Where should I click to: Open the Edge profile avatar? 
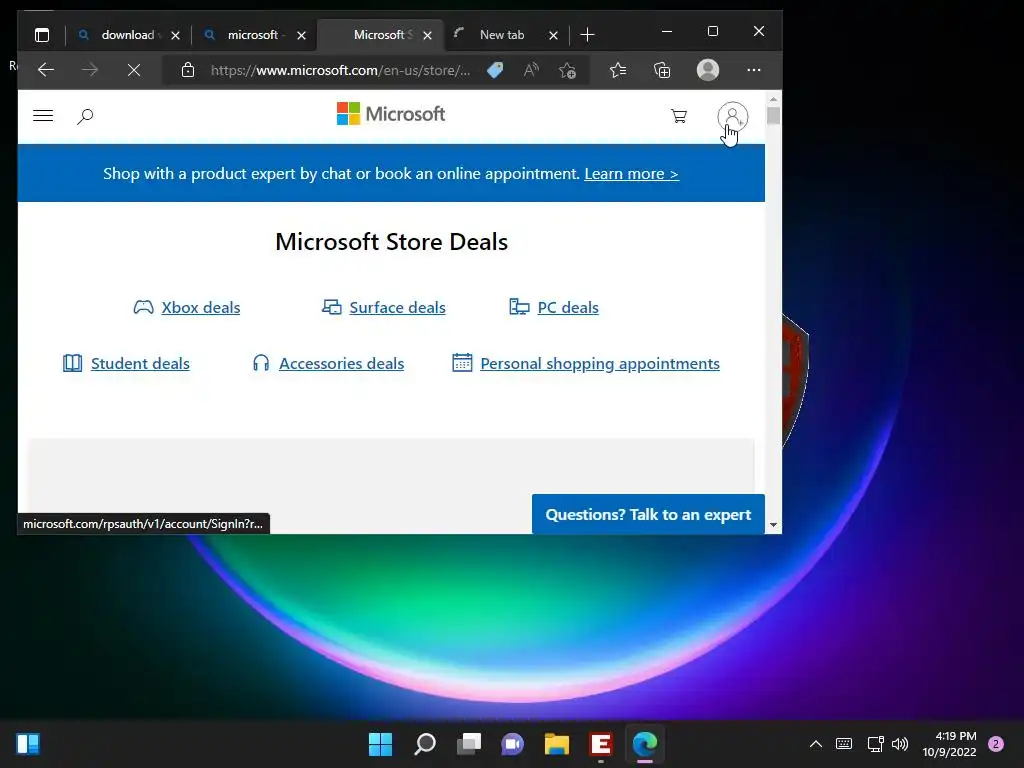708,70
